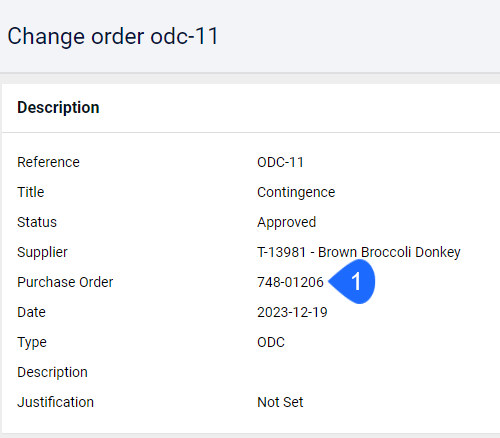
Task: Click the Type field label
Action: 32,343
